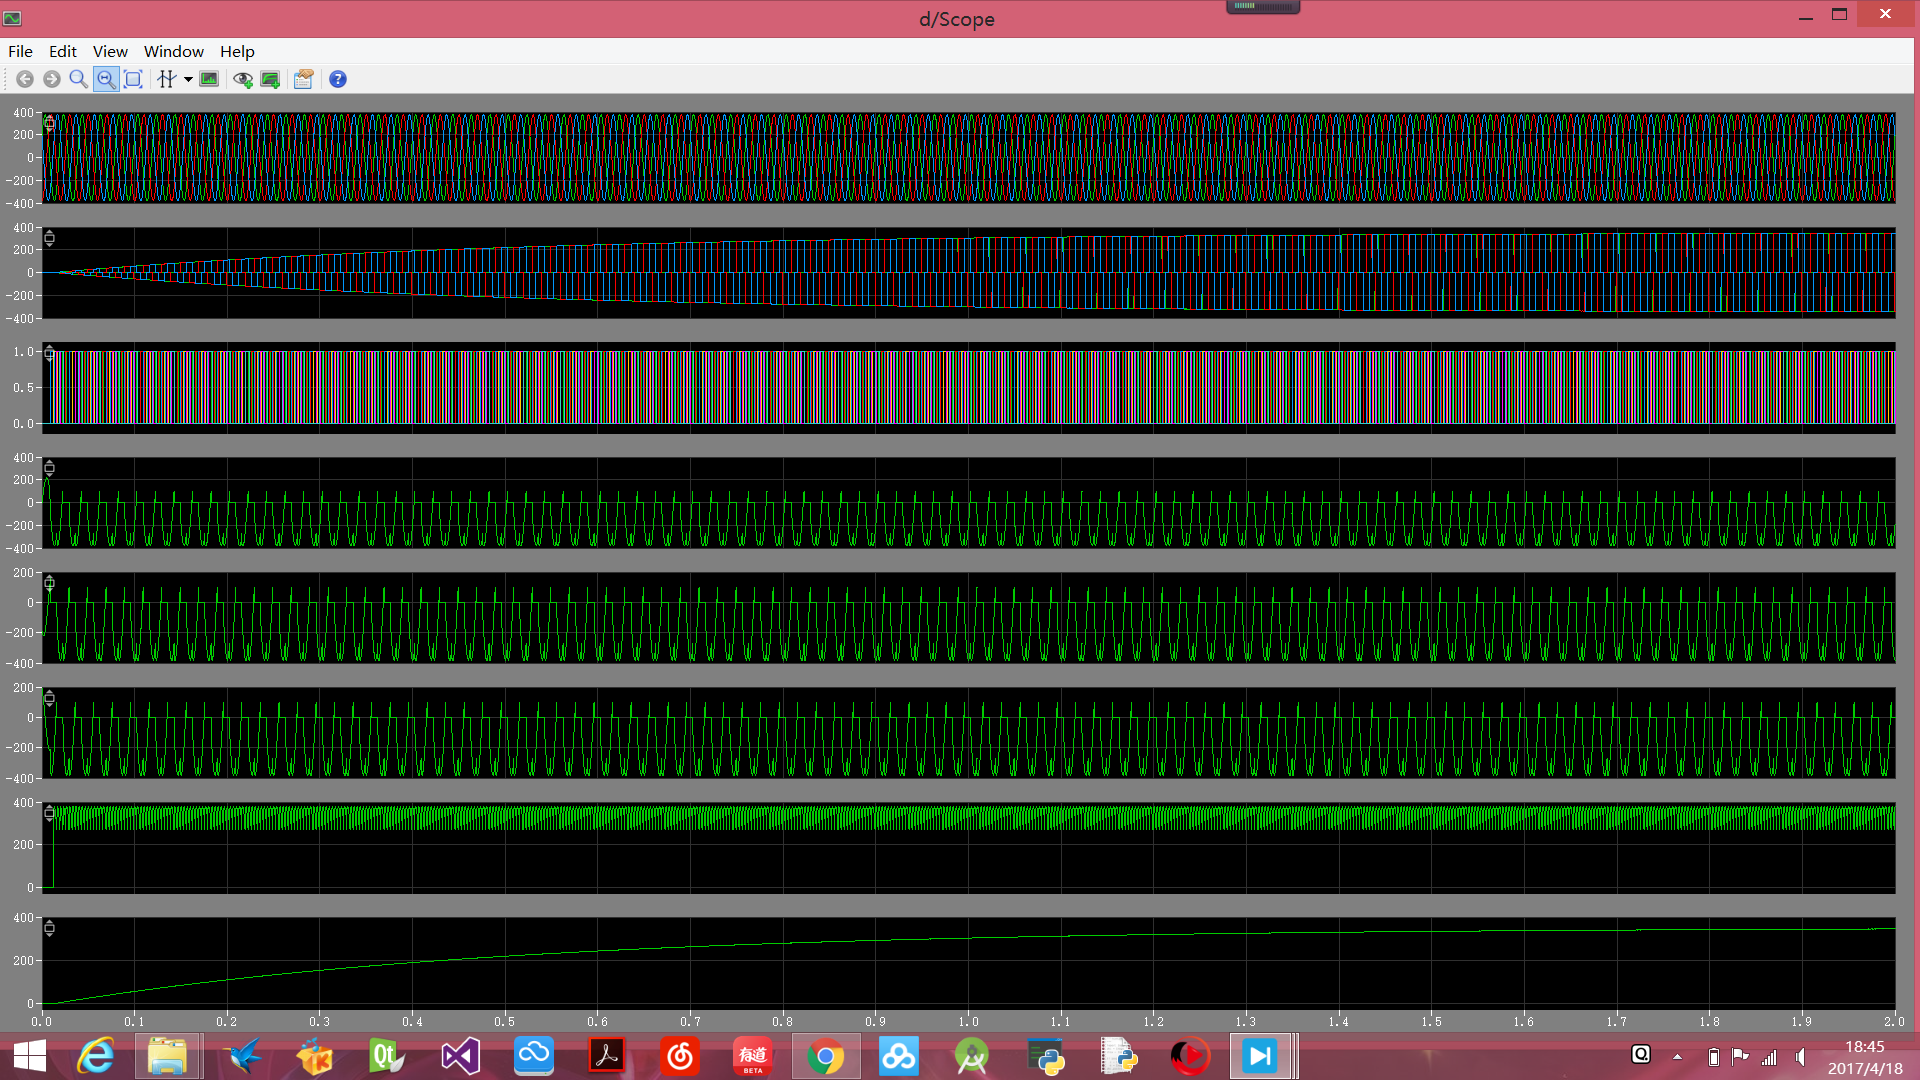This screenshot has width=1920, height=1080.
Task: Open the volume control in system tray
Action: (1801, 1057)
